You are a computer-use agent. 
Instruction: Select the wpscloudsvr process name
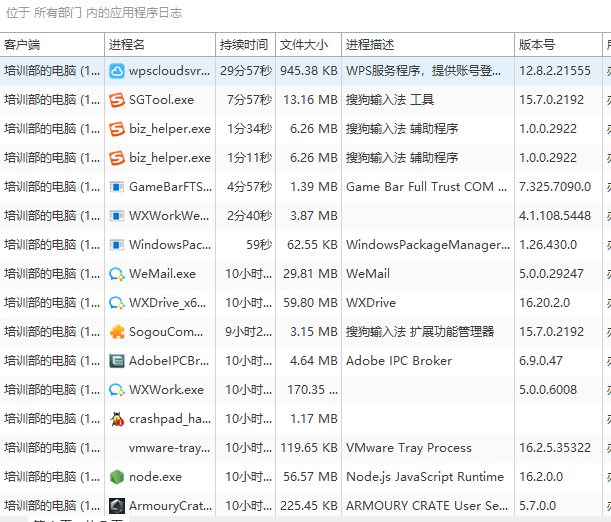pos(170,71)
